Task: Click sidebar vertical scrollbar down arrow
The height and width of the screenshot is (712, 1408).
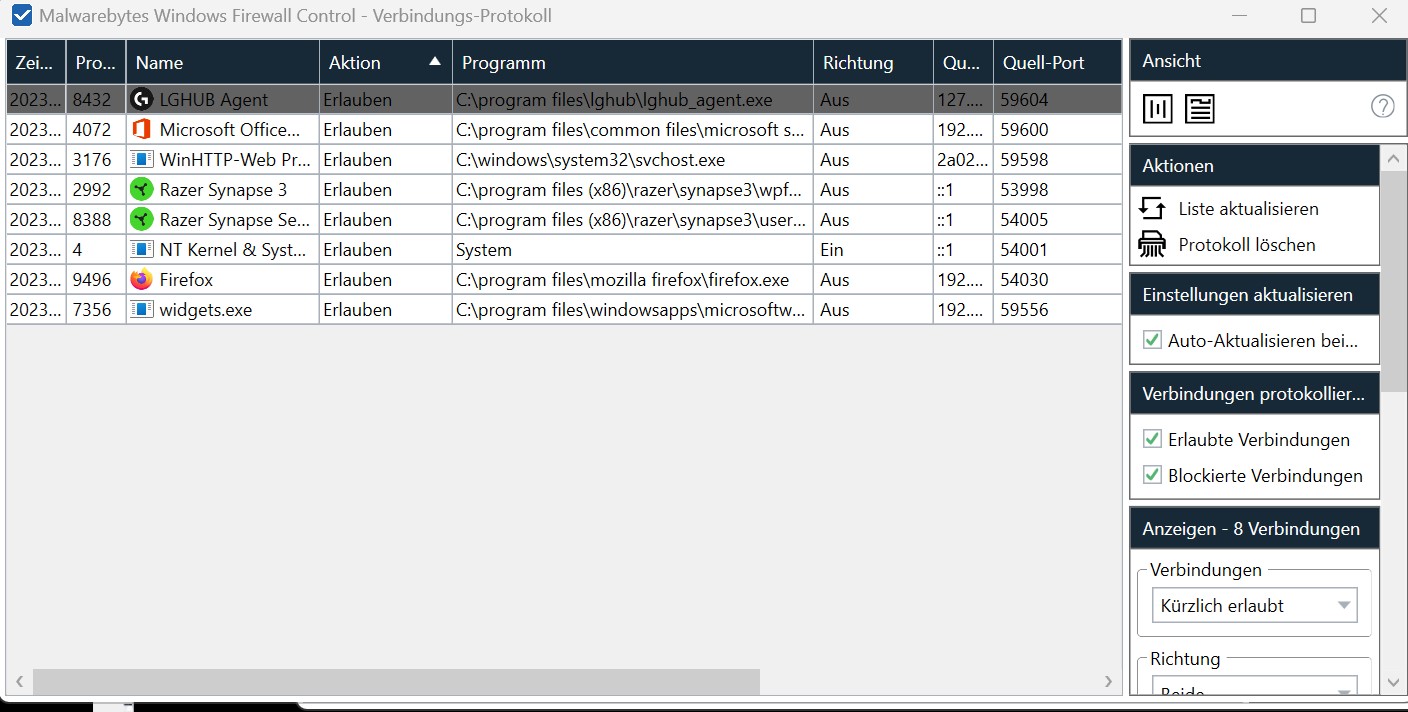Action: (x=1394, y=683)
